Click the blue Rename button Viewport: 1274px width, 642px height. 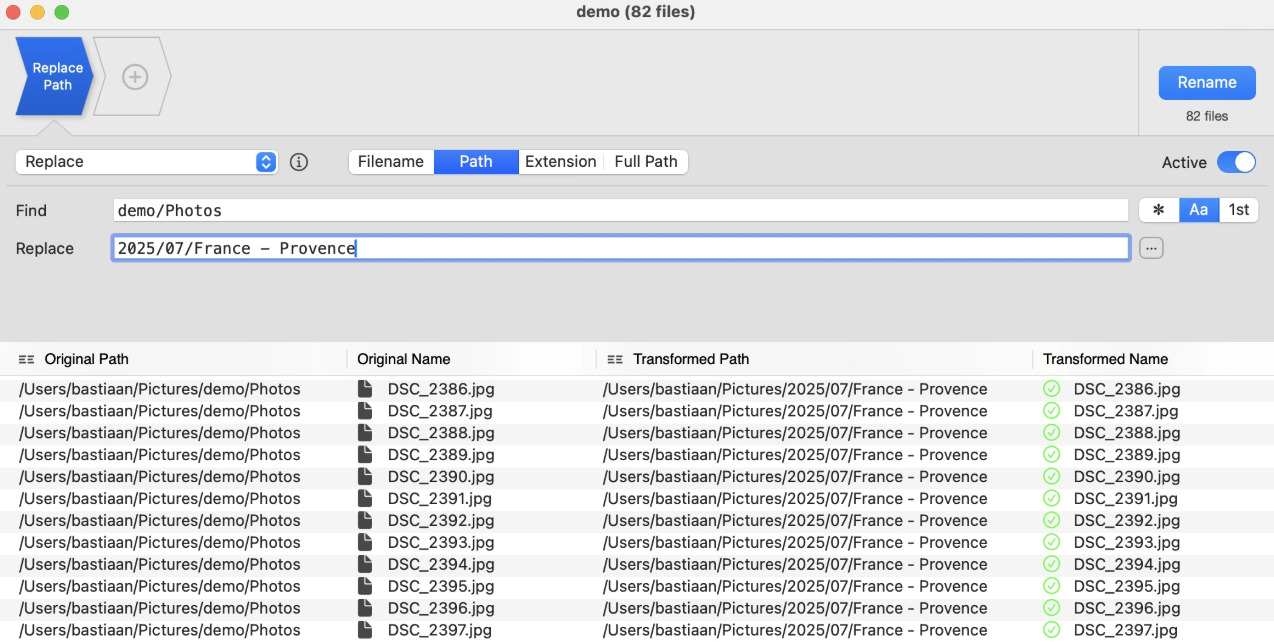[1207, 83]
